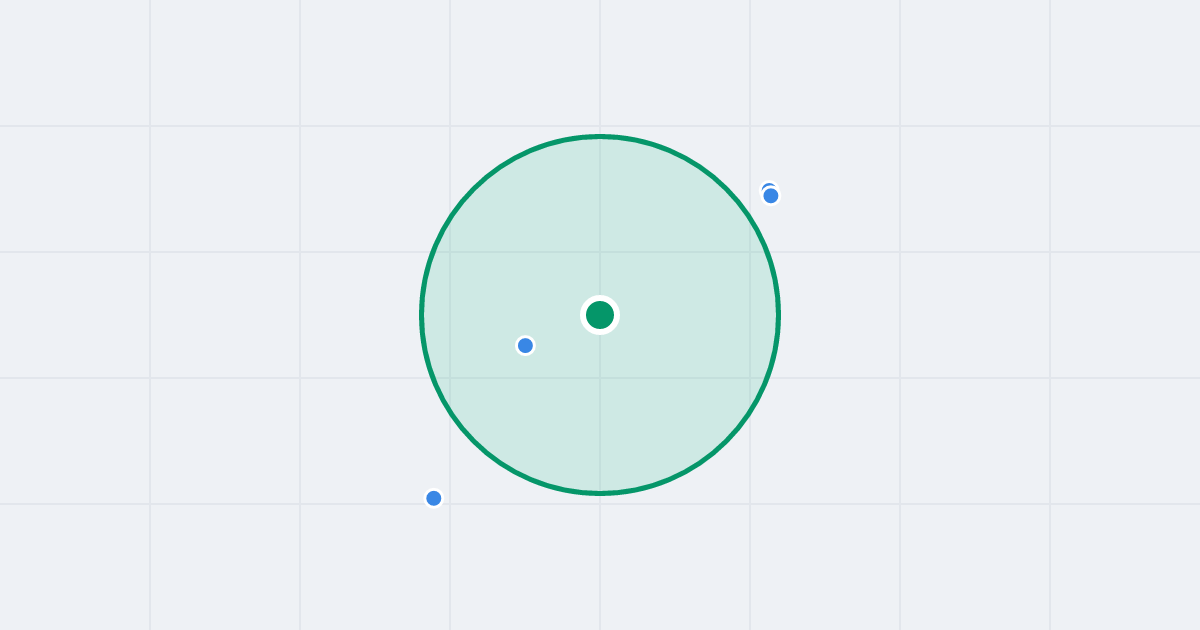This screenshot has width=1200, height=630.
Task: Click the grid intersection just left of the paired dots
Action: click(x=750, y=252)
